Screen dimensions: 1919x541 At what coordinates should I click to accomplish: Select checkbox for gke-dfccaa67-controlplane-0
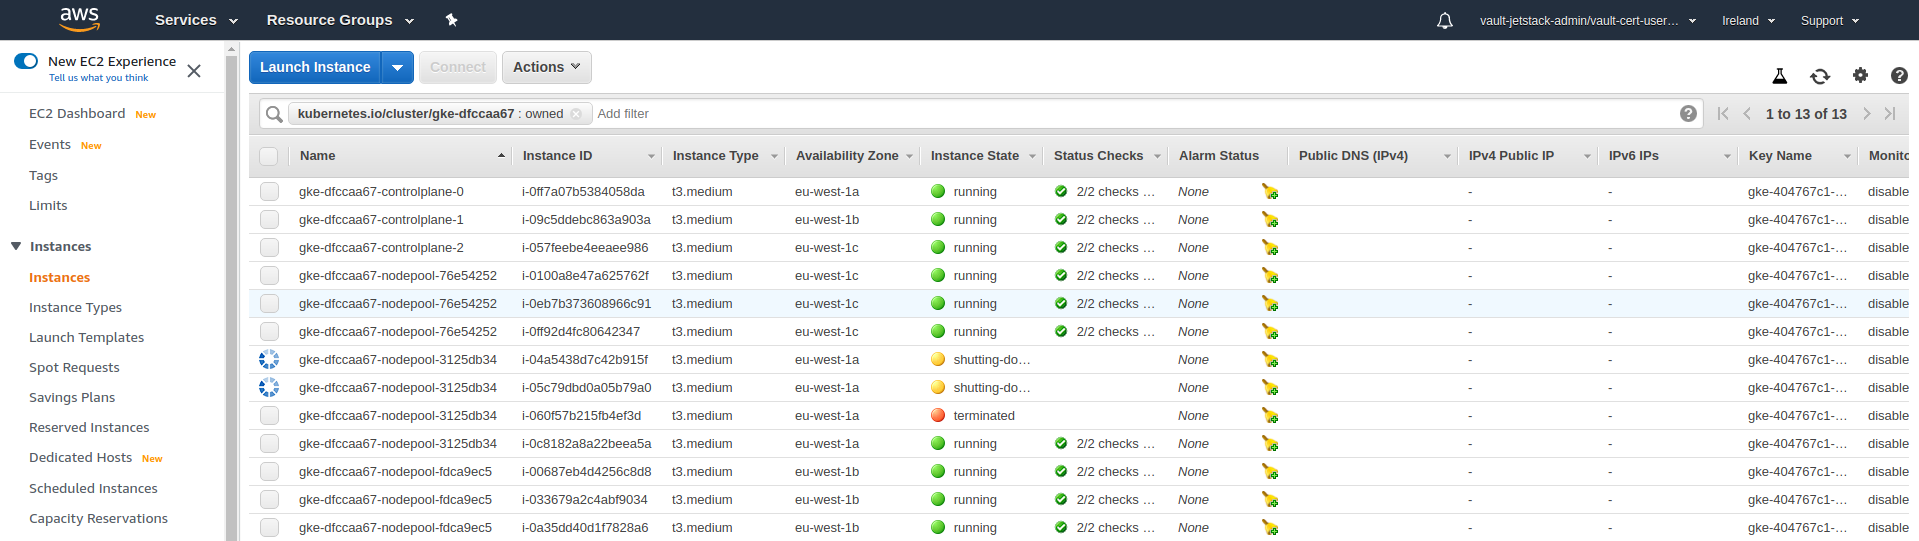click(x=269, y=192)
